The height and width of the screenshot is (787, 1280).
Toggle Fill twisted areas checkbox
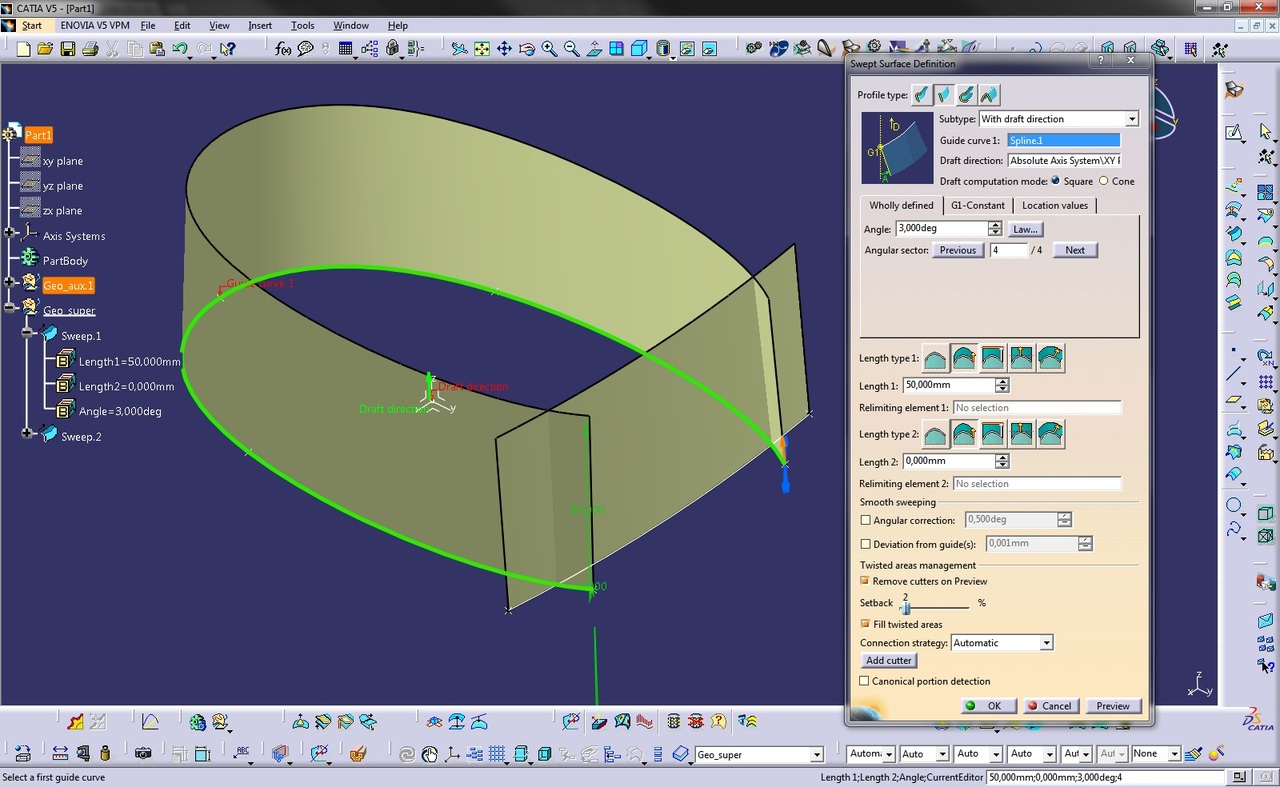(x=865, y=624)
